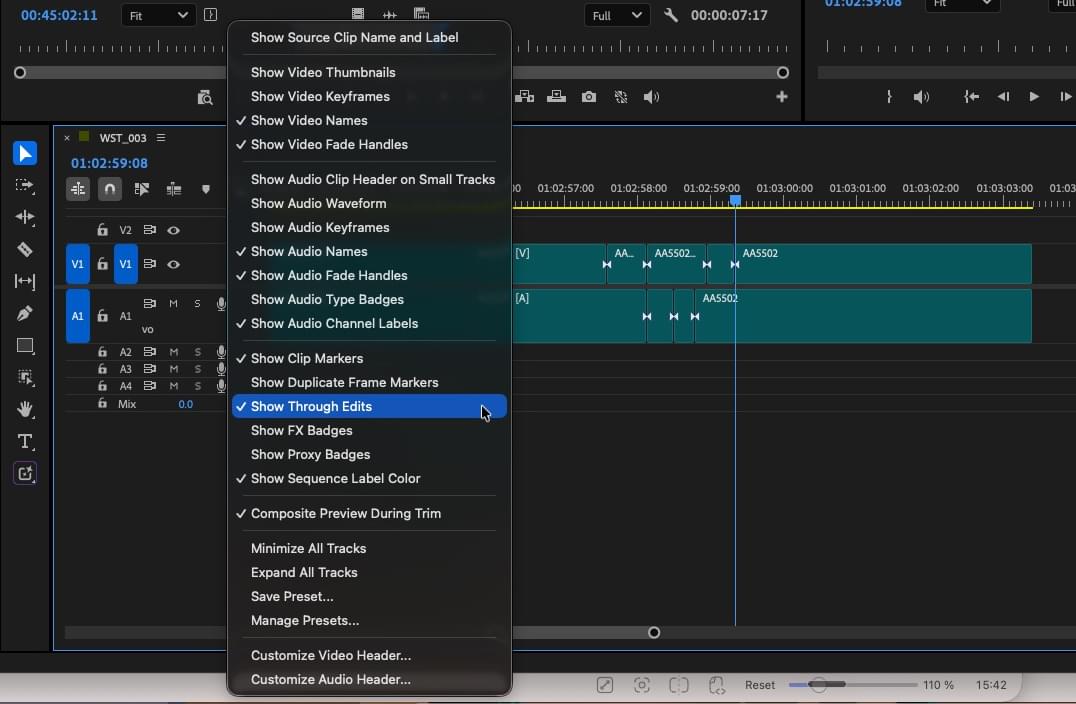Select the Slip tool

coord(25,281)
